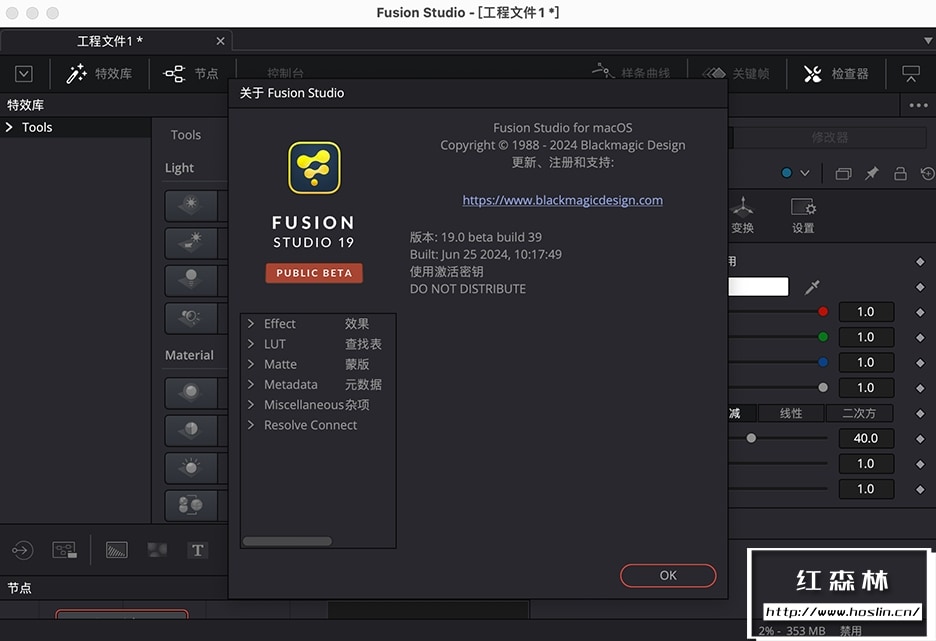The width and height of the screenshot is (936, 641).
Task: Open the 变换 transform tab icon
Action: [743, 215]
